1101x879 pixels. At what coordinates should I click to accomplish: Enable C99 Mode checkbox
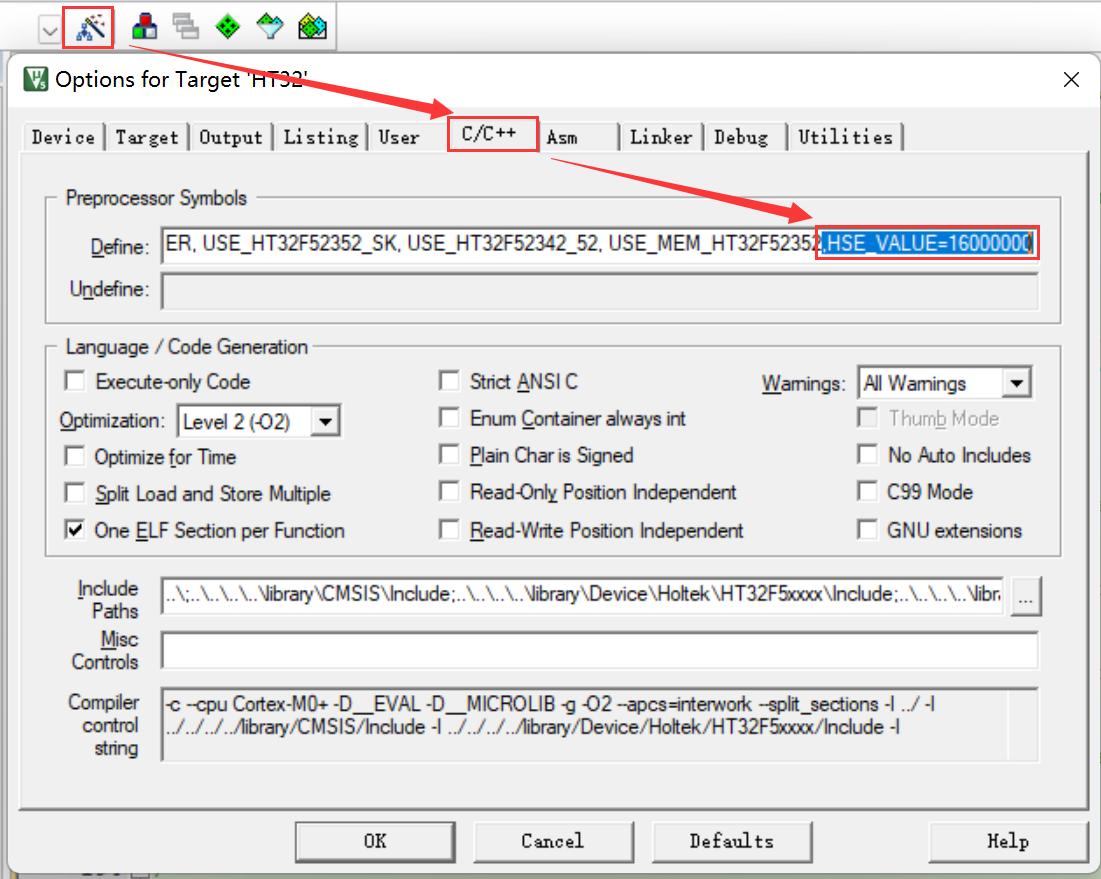[868, 493]
